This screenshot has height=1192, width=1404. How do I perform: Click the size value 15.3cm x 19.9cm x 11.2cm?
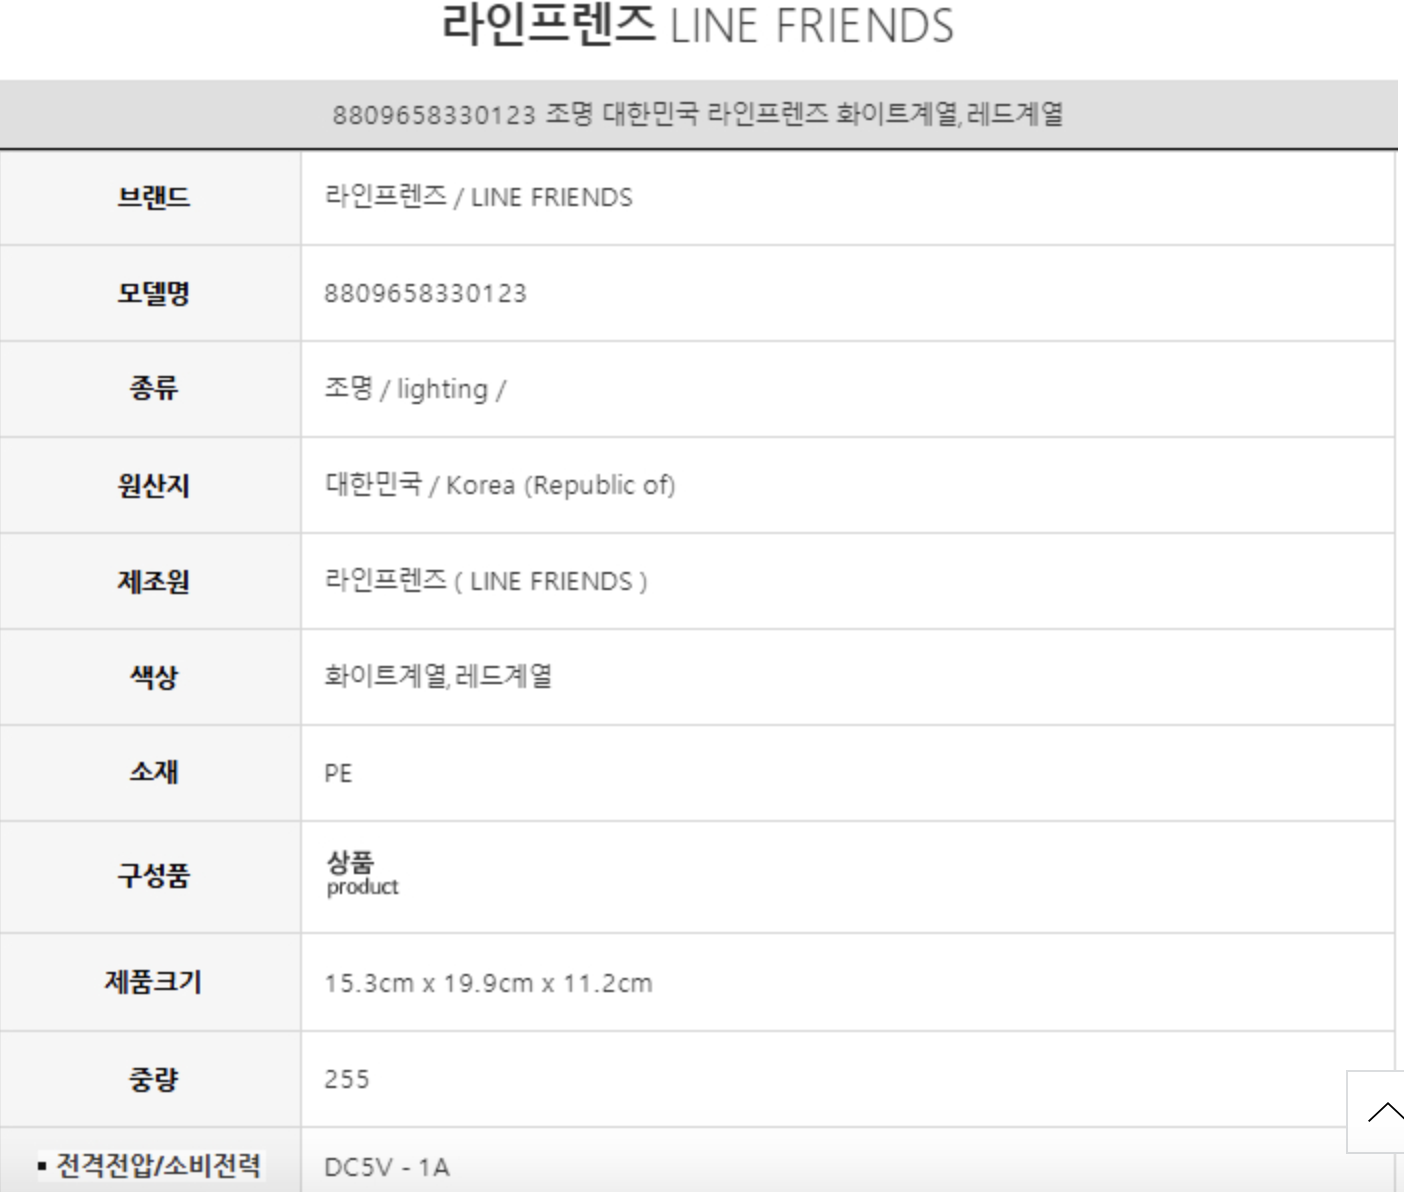(x=488, y=983)
